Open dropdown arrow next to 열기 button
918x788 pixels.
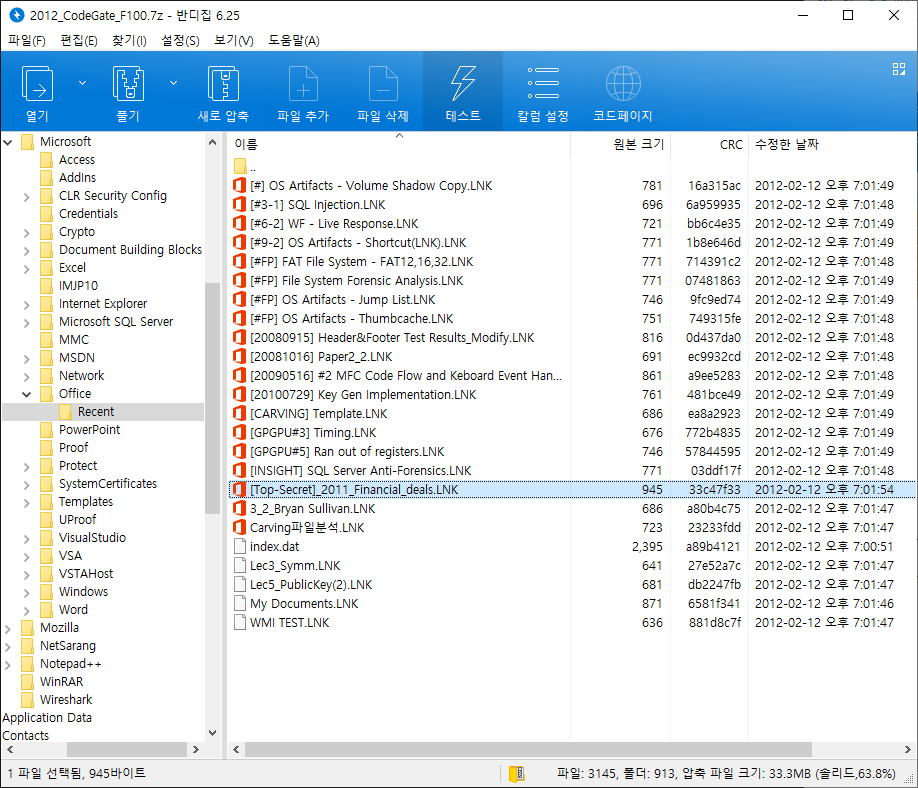coord(83,83)
